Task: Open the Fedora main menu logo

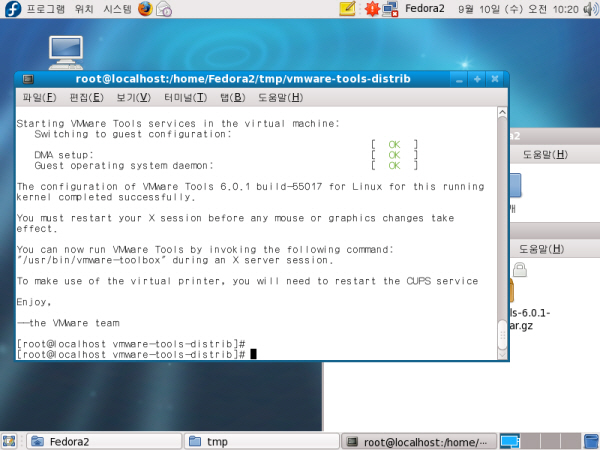Action: pos(12,9)
